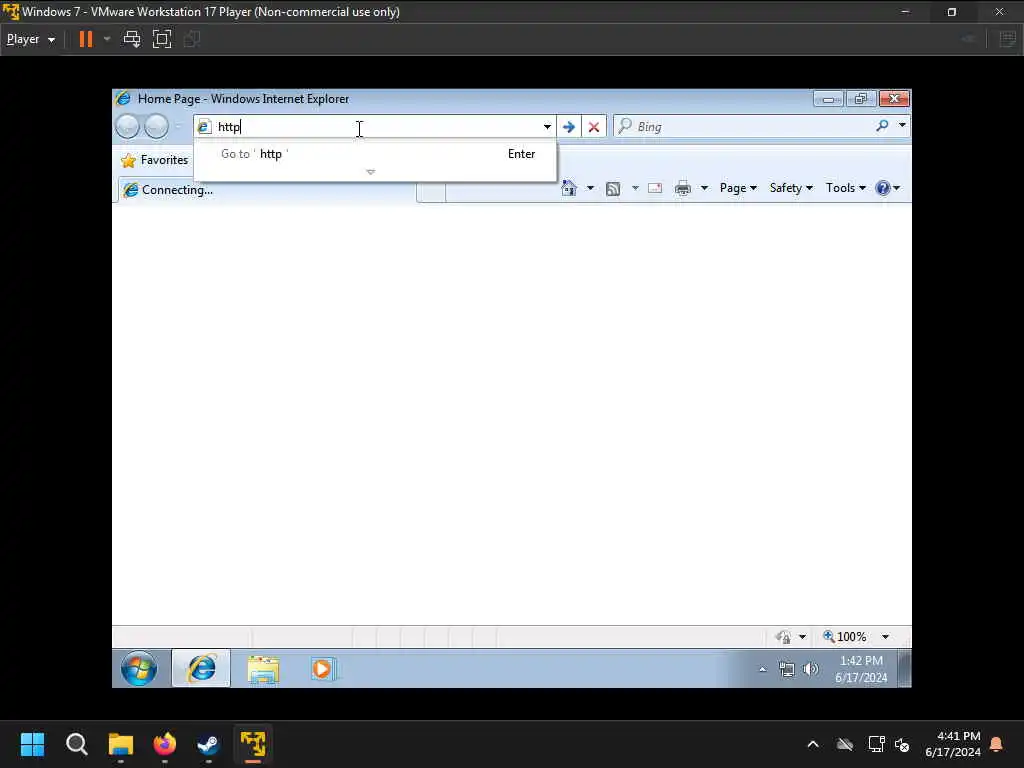Click the Internet Explorer back button
Image resolution: width=1024 pixels, height=768 pixels.
coord(127,127)
